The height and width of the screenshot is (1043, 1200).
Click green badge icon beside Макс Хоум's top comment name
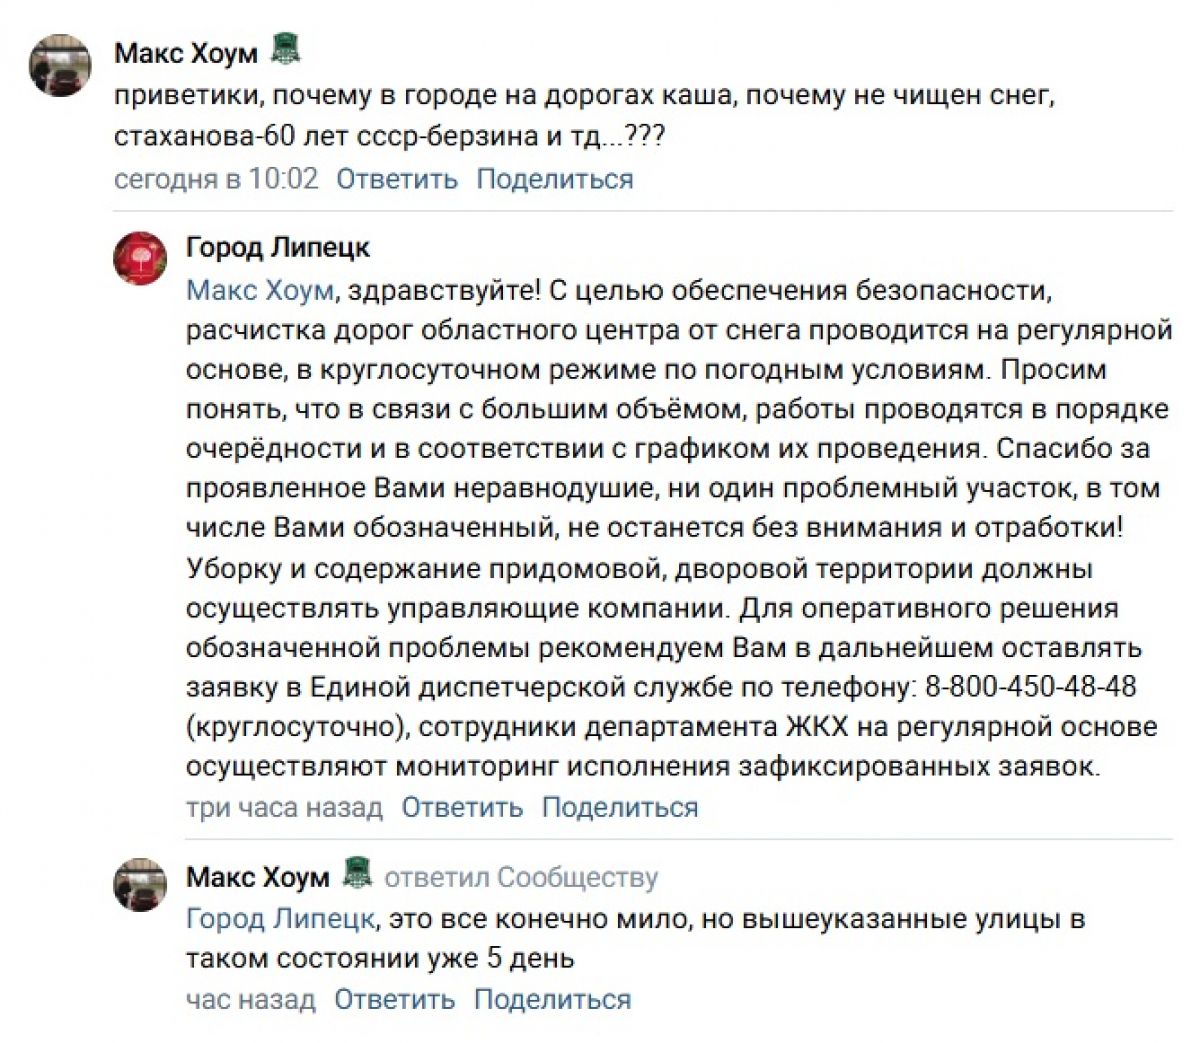[x=286, y=49]
